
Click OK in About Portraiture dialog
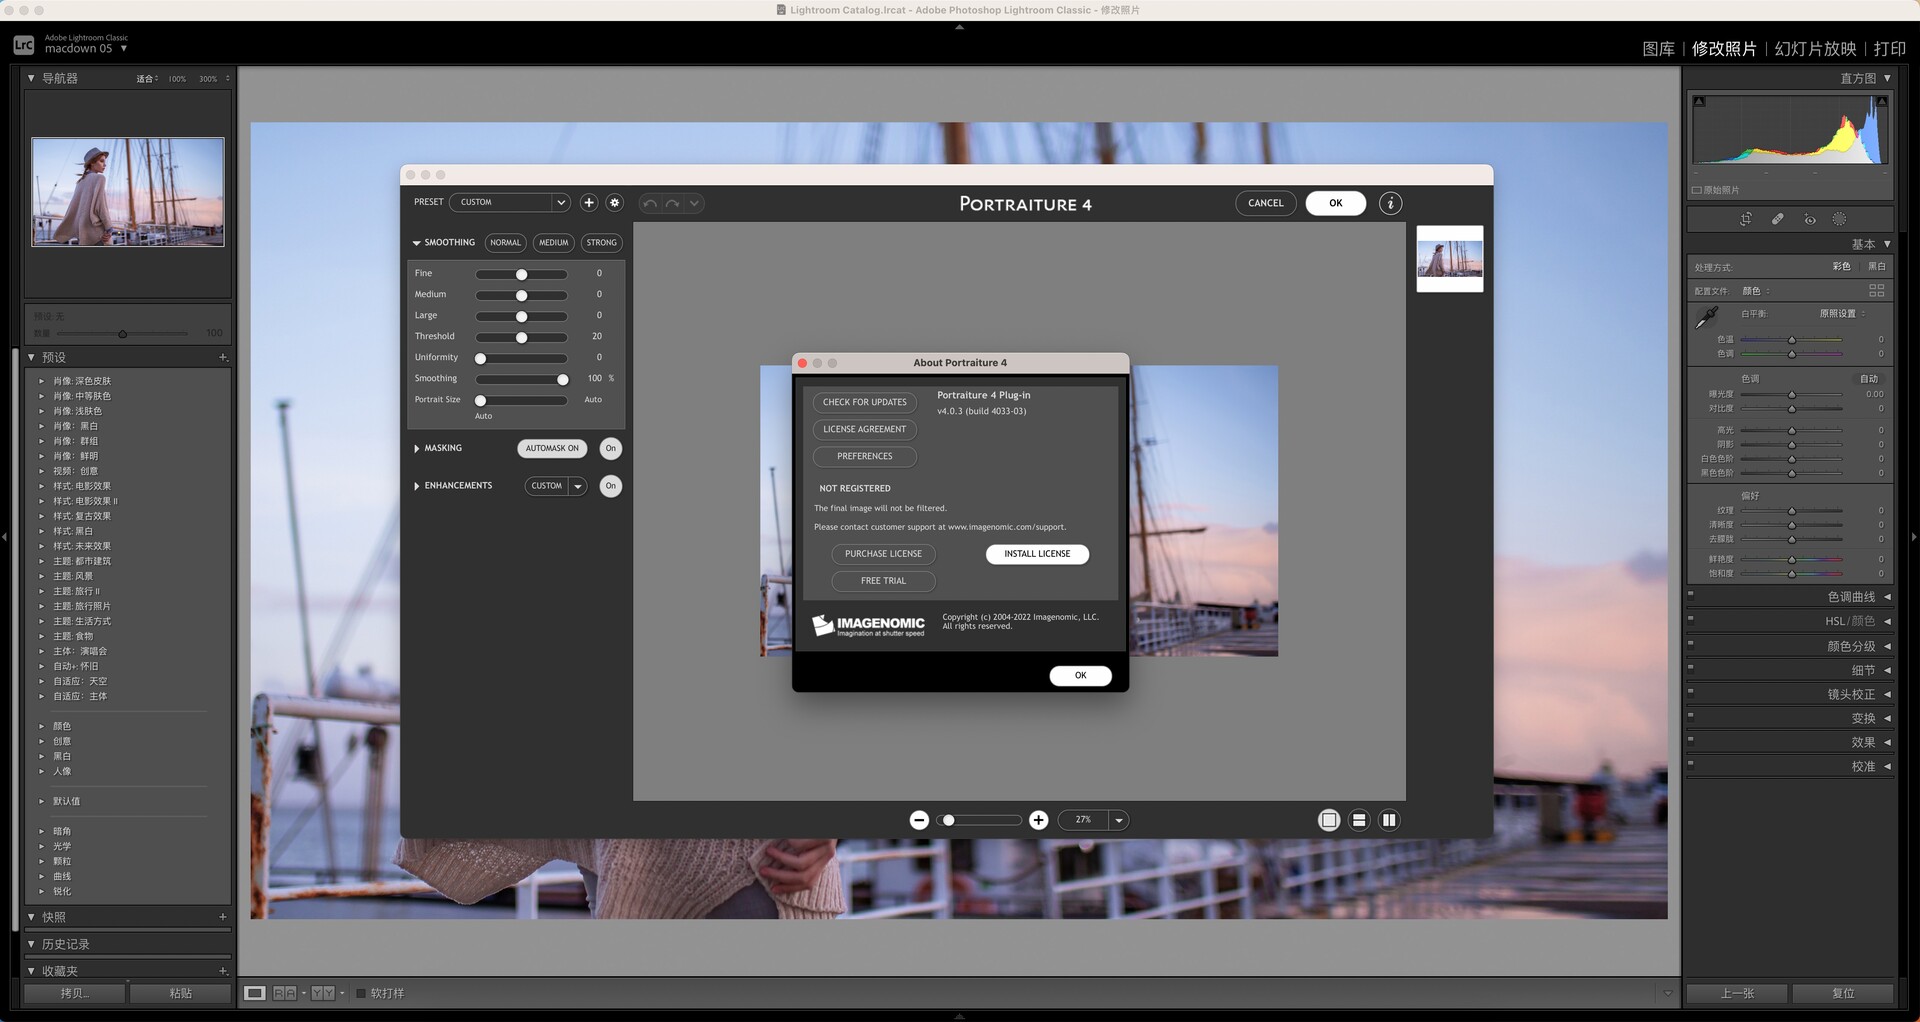pos(1080,676)
